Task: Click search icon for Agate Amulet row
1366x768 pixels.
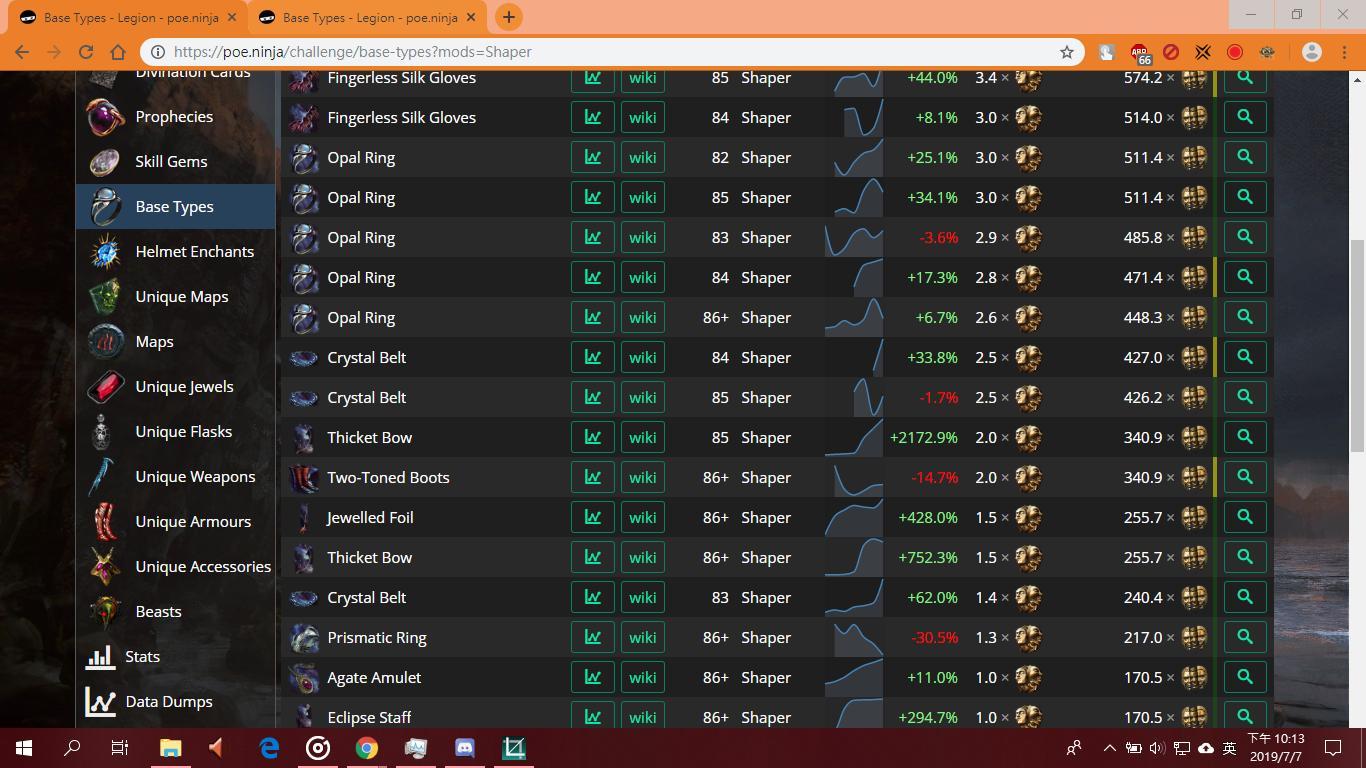Action: (x=1245, y=677)
